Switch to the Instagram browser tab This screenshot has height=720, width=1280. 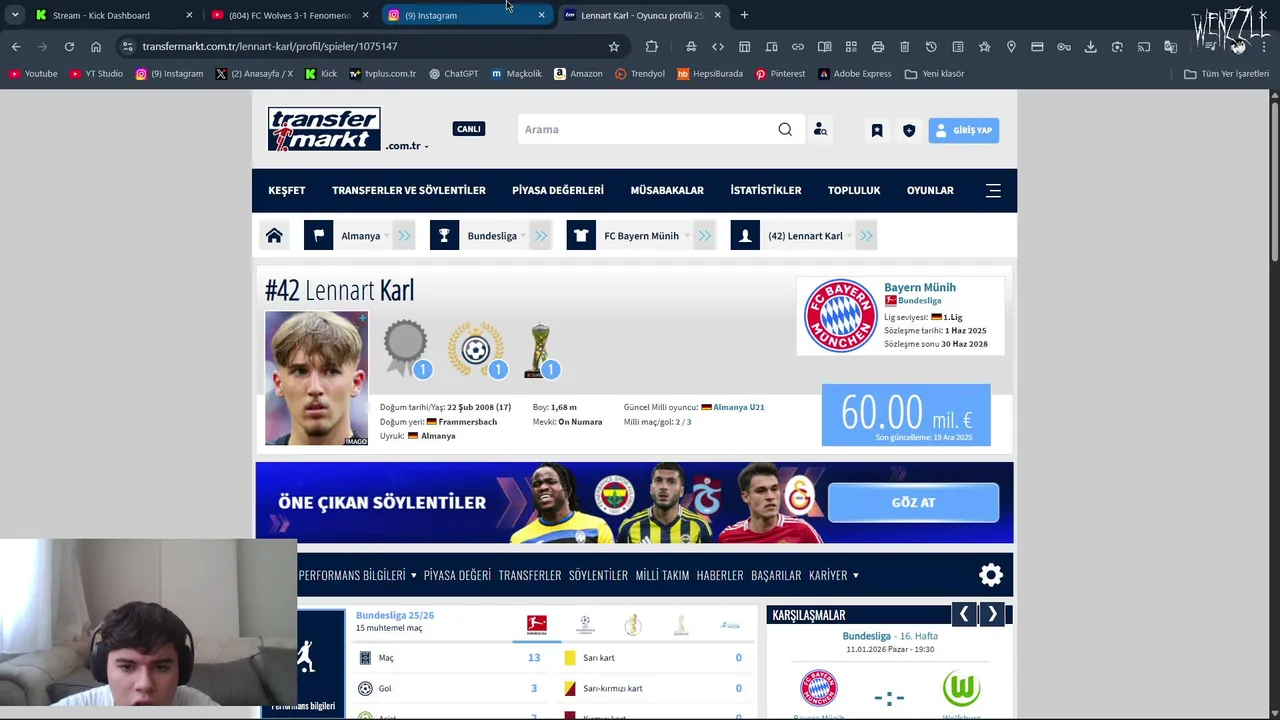coord(468,15)
